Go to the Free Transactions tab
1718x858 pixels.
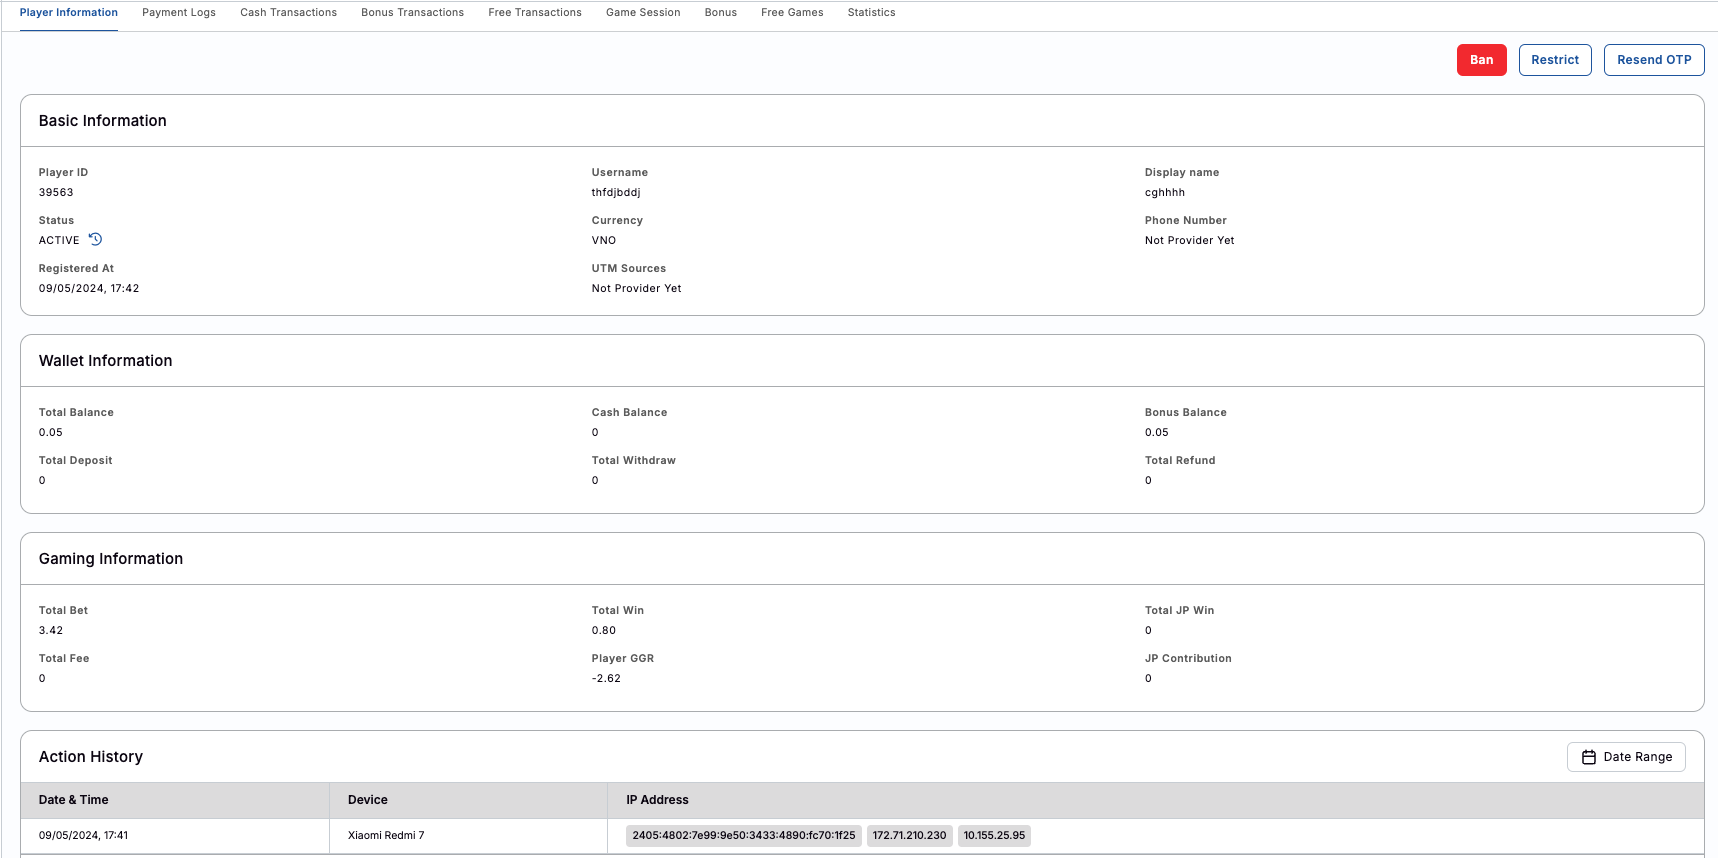534,13
